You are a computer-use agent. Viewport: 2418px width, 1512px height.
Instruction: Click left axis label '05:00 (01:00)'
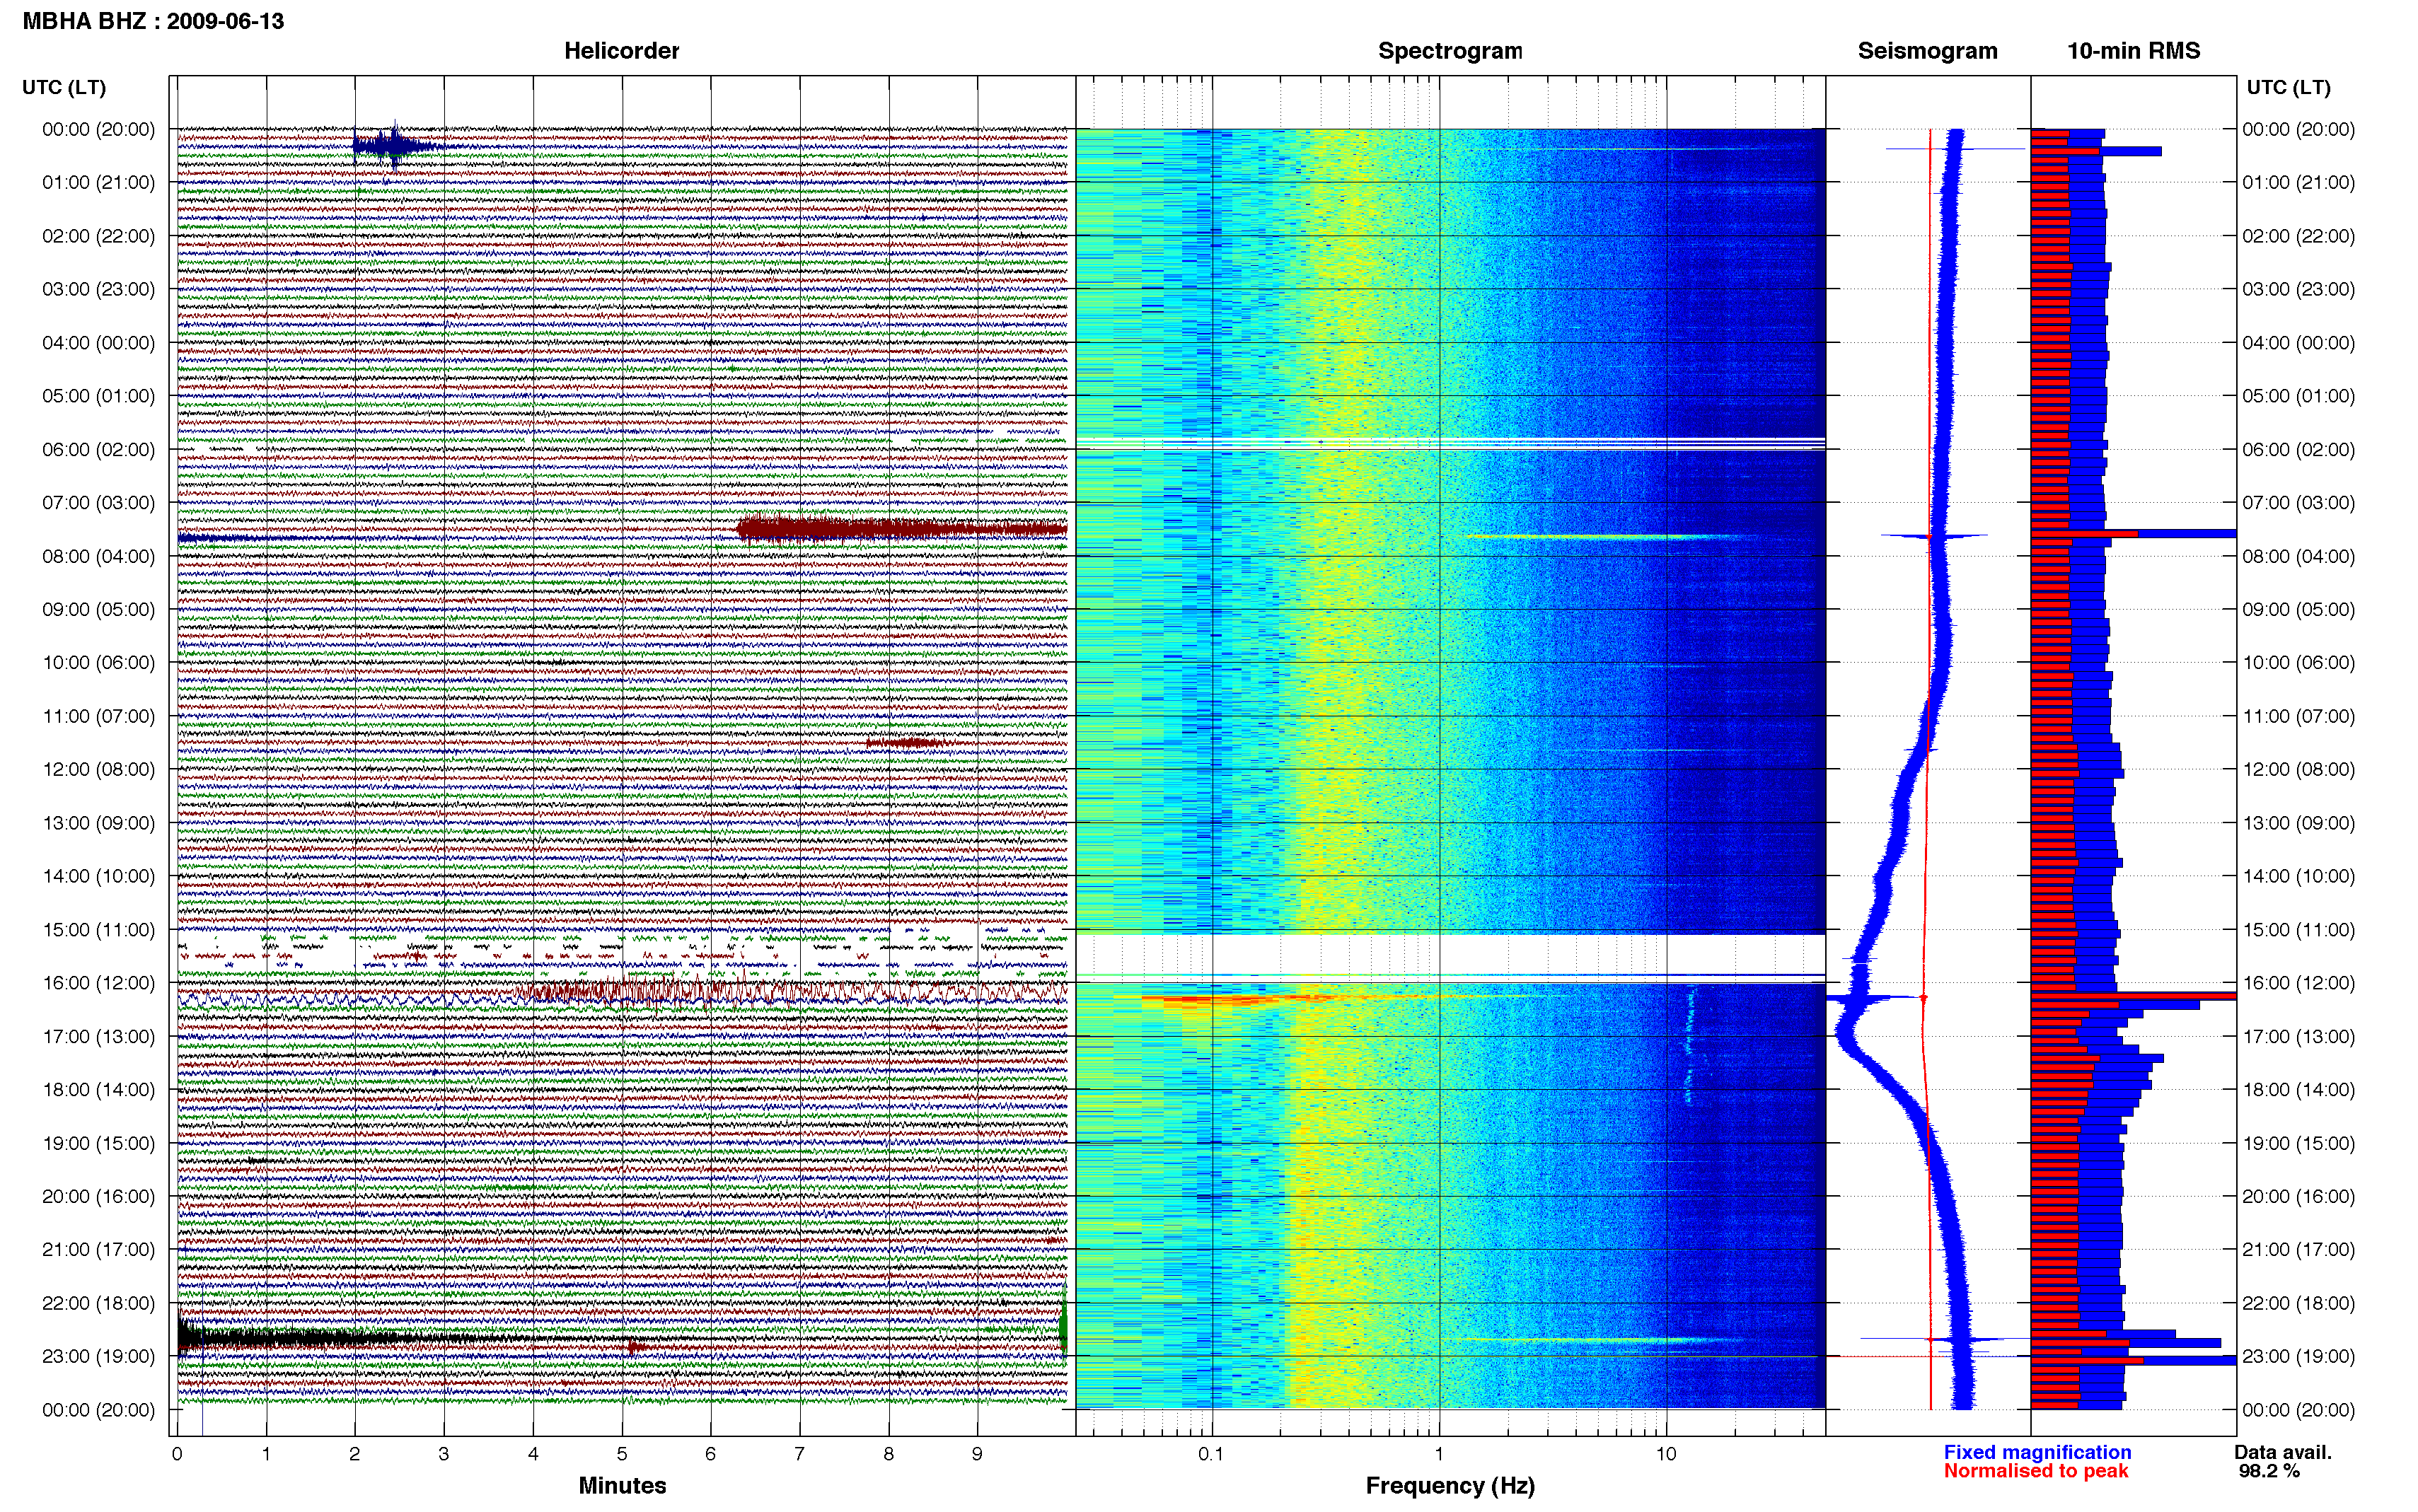point(98,396)
